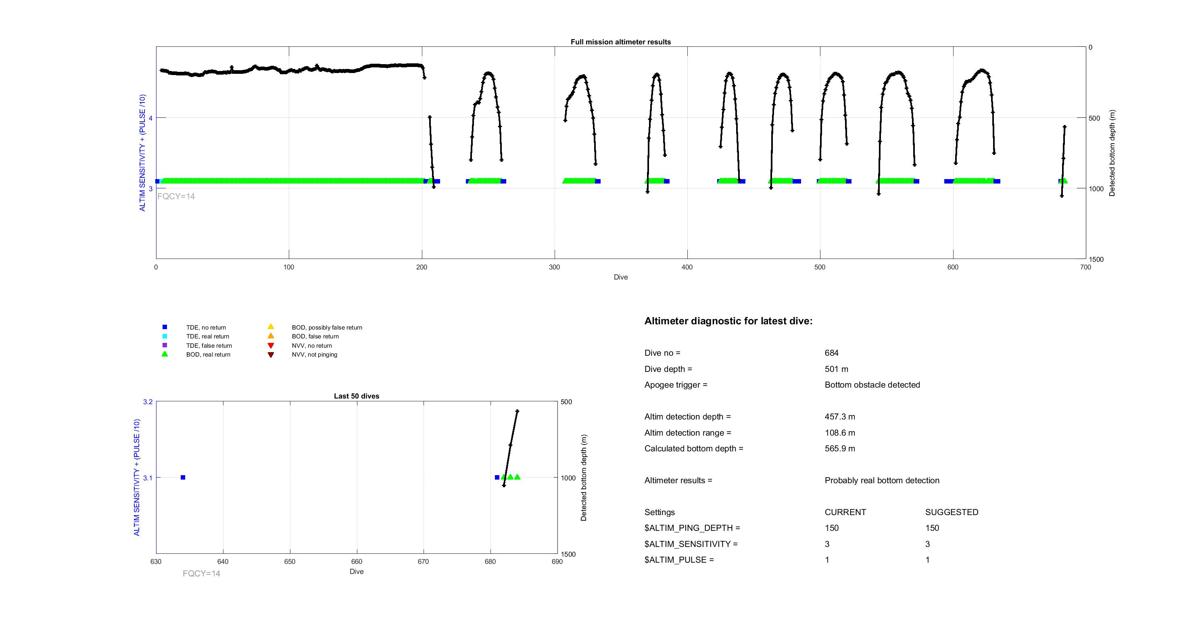Click the 'Altimeter results =' label

click(x=678, y=481)
